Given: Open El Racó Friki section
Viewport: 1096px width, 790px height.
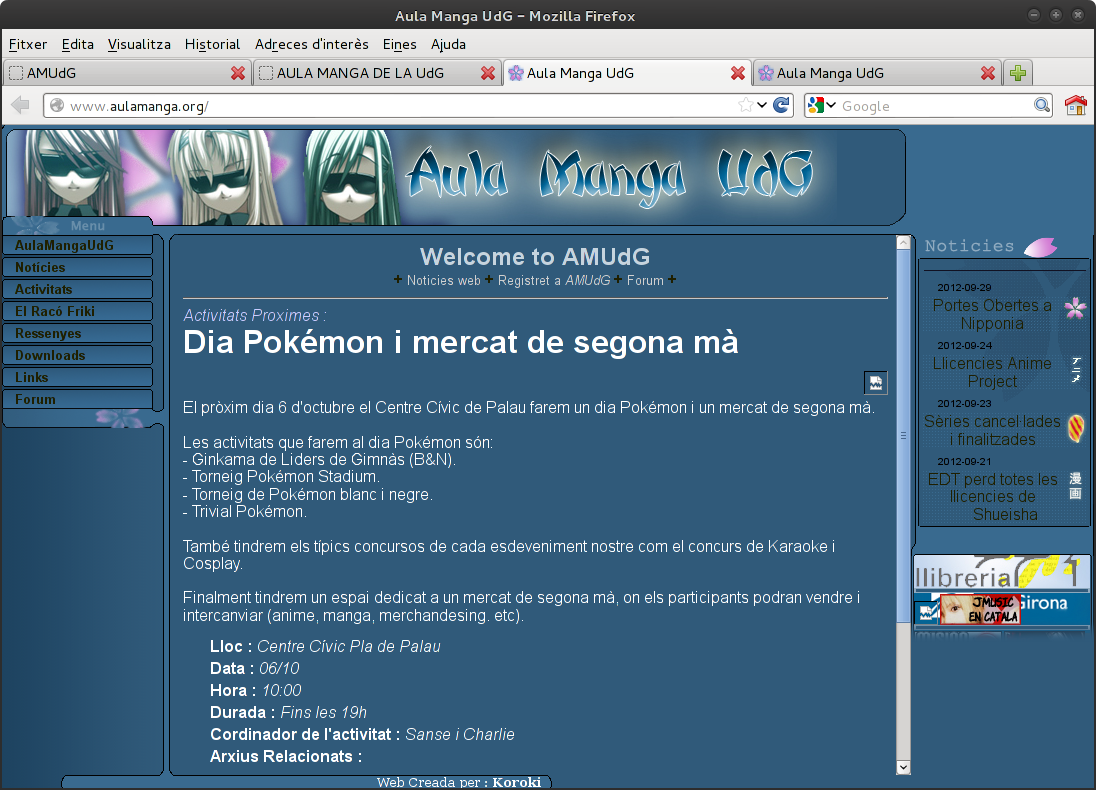Looking at the screenshot, I should point(78,311).
